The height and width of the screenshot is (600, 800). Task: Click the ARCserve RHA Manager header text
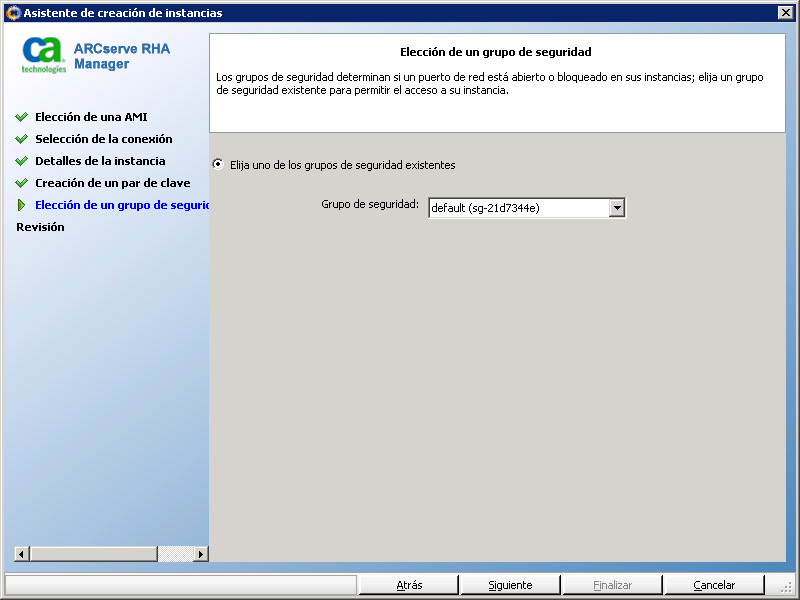click(x=120, y=53)
